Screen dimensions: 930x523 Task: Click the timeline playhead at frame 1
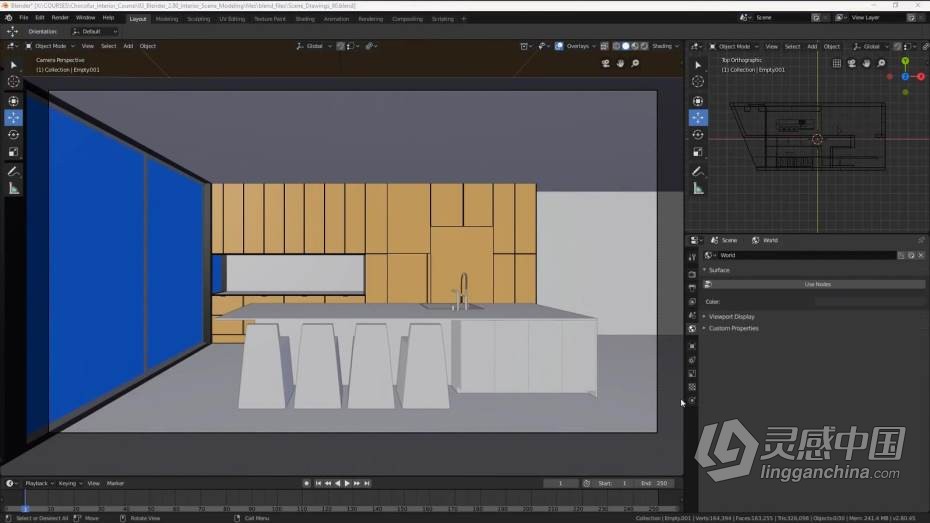click(x=24, y=508)
